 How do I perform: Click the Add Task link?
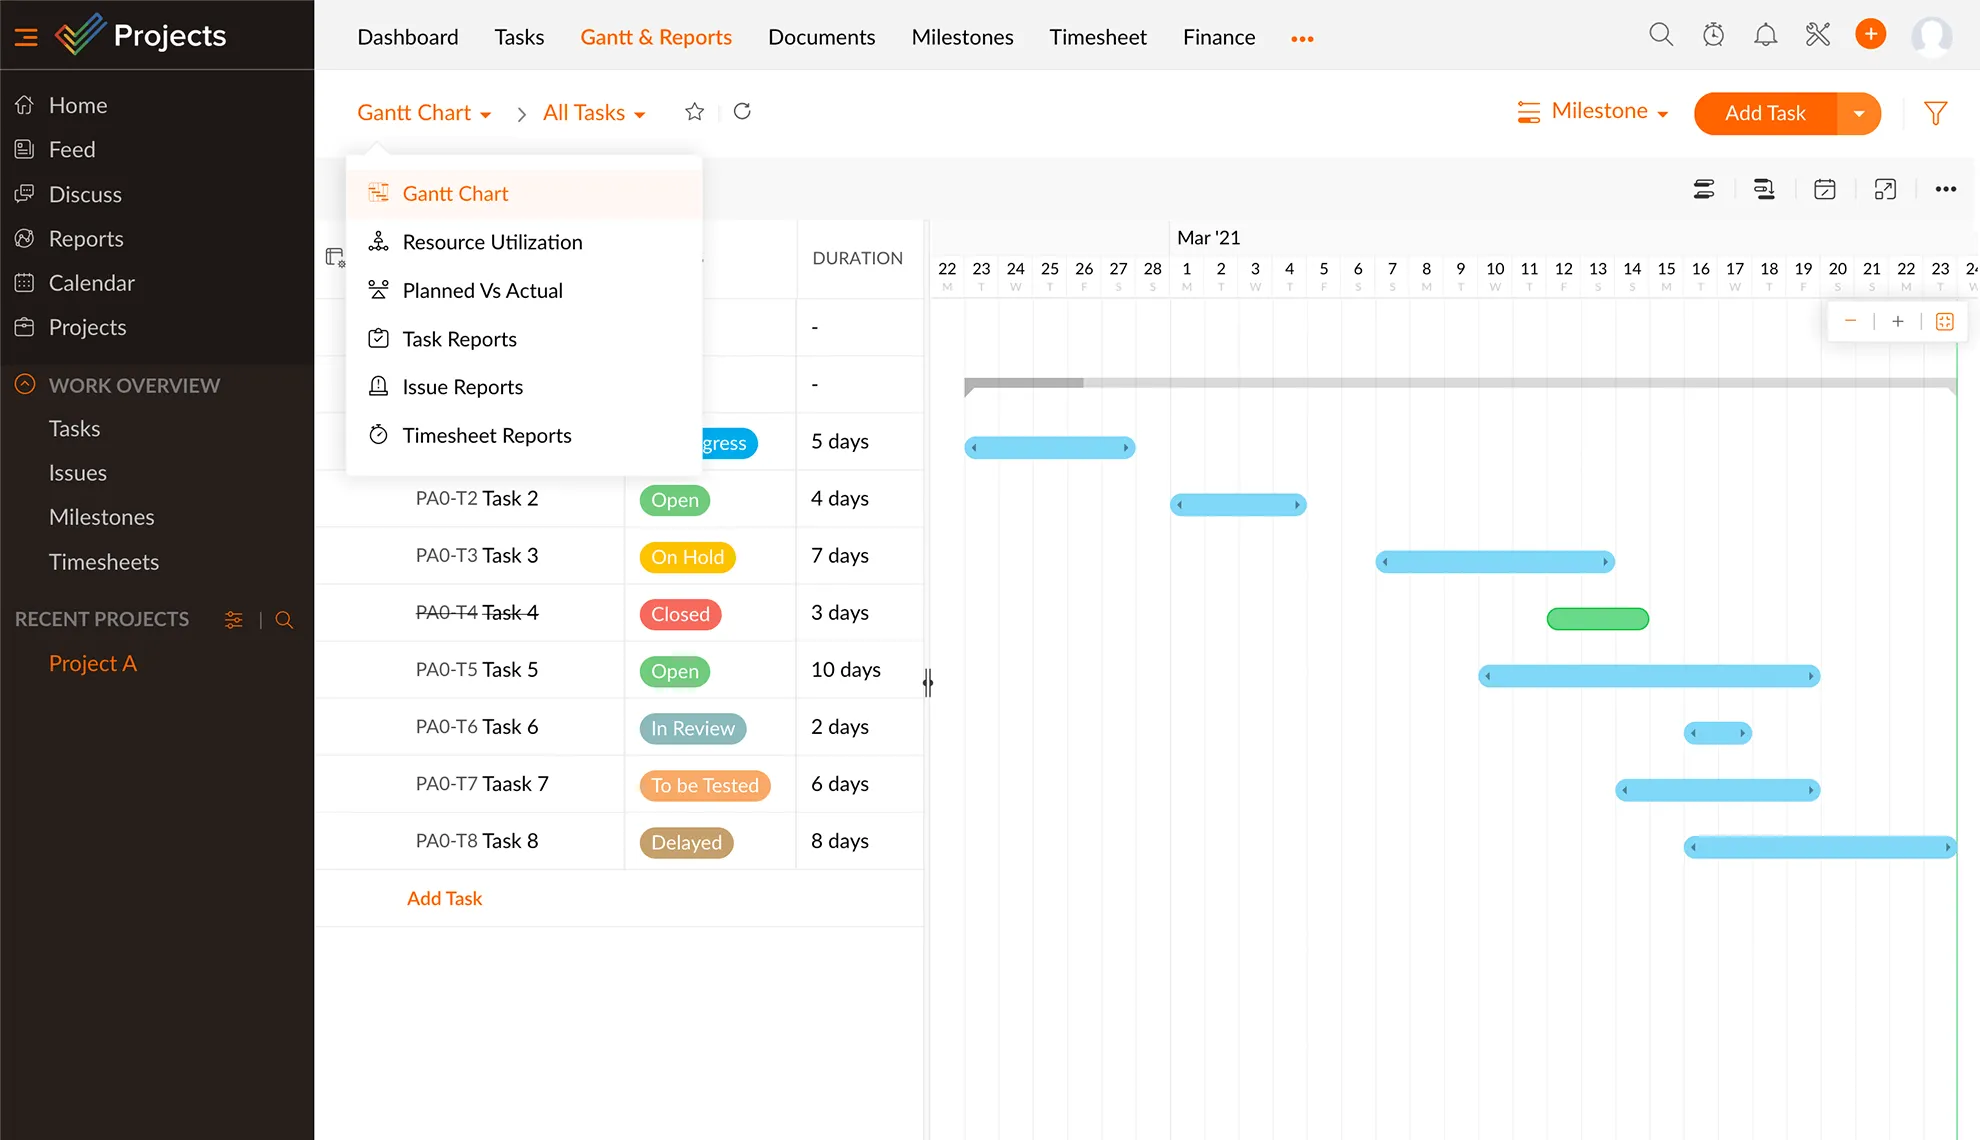click(x=445, y=896)
